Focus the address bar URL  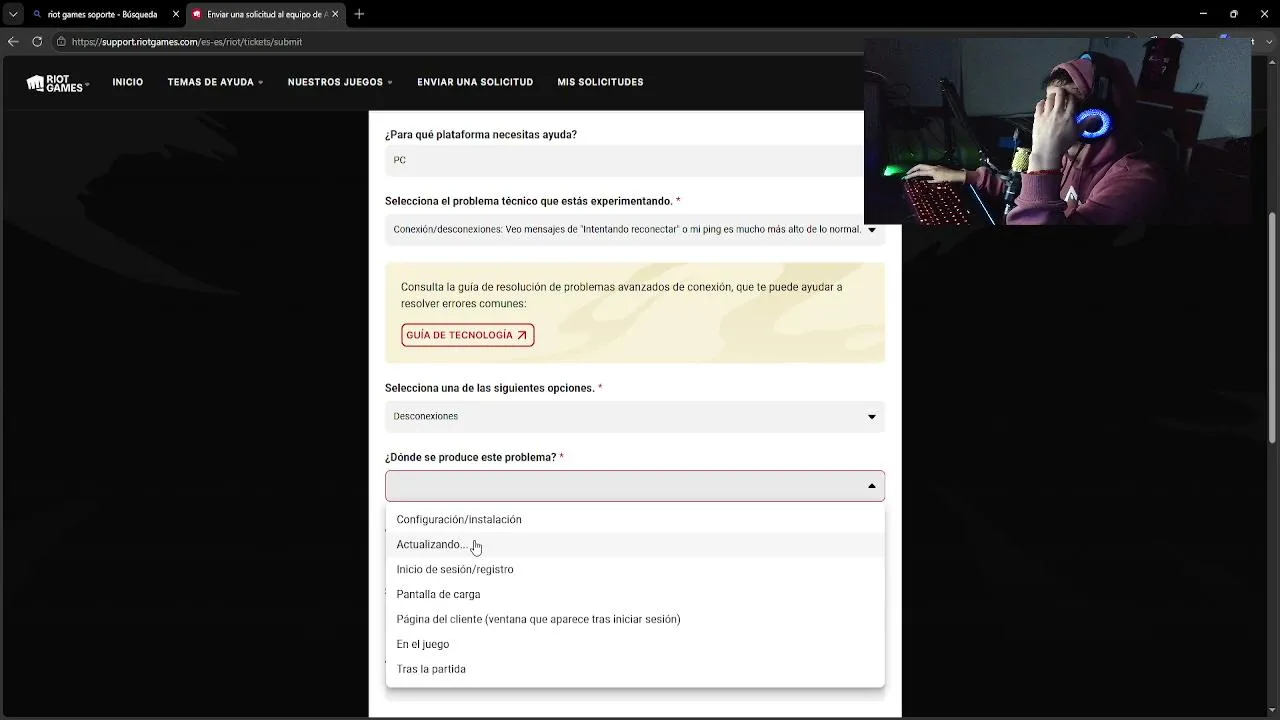(x=187, y=42)
